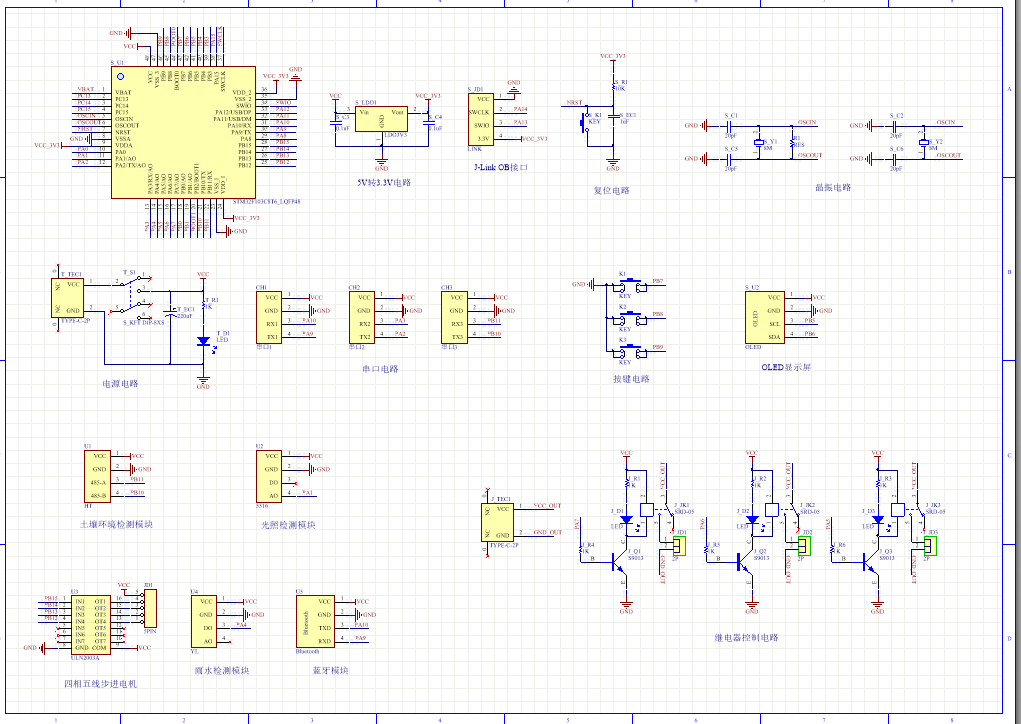Select the T_EC1 220uF capacitor
Screen dimensions: 1021x724
[x=173, y=314]
